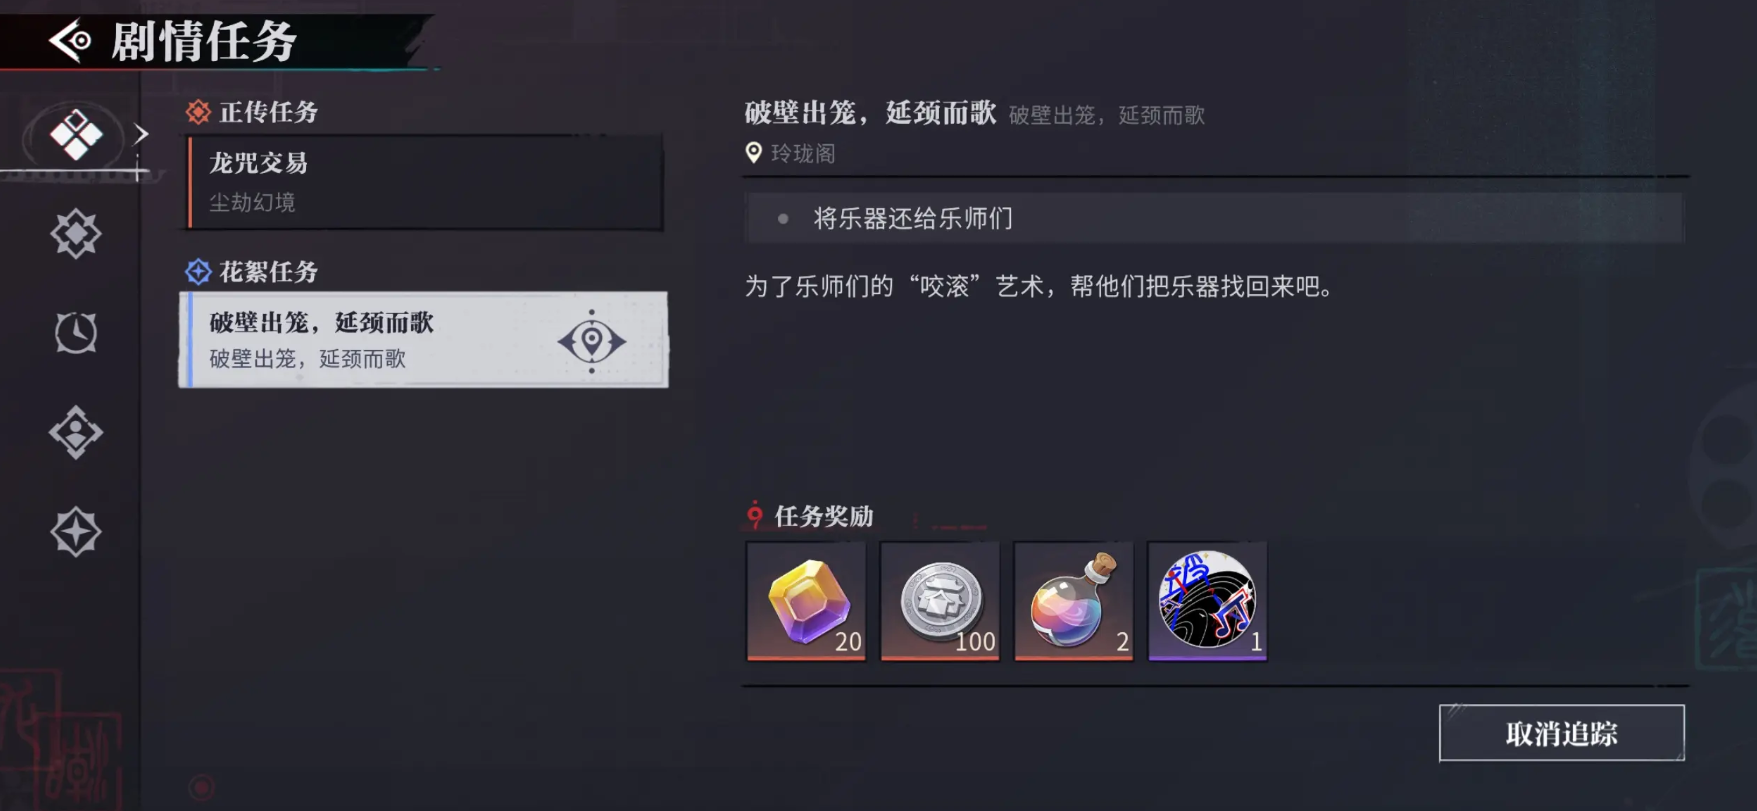Viewport: 1757px width, 811px height.
Task: Select the 龙咒交易 main quest entry
Action: click(426, 183)
